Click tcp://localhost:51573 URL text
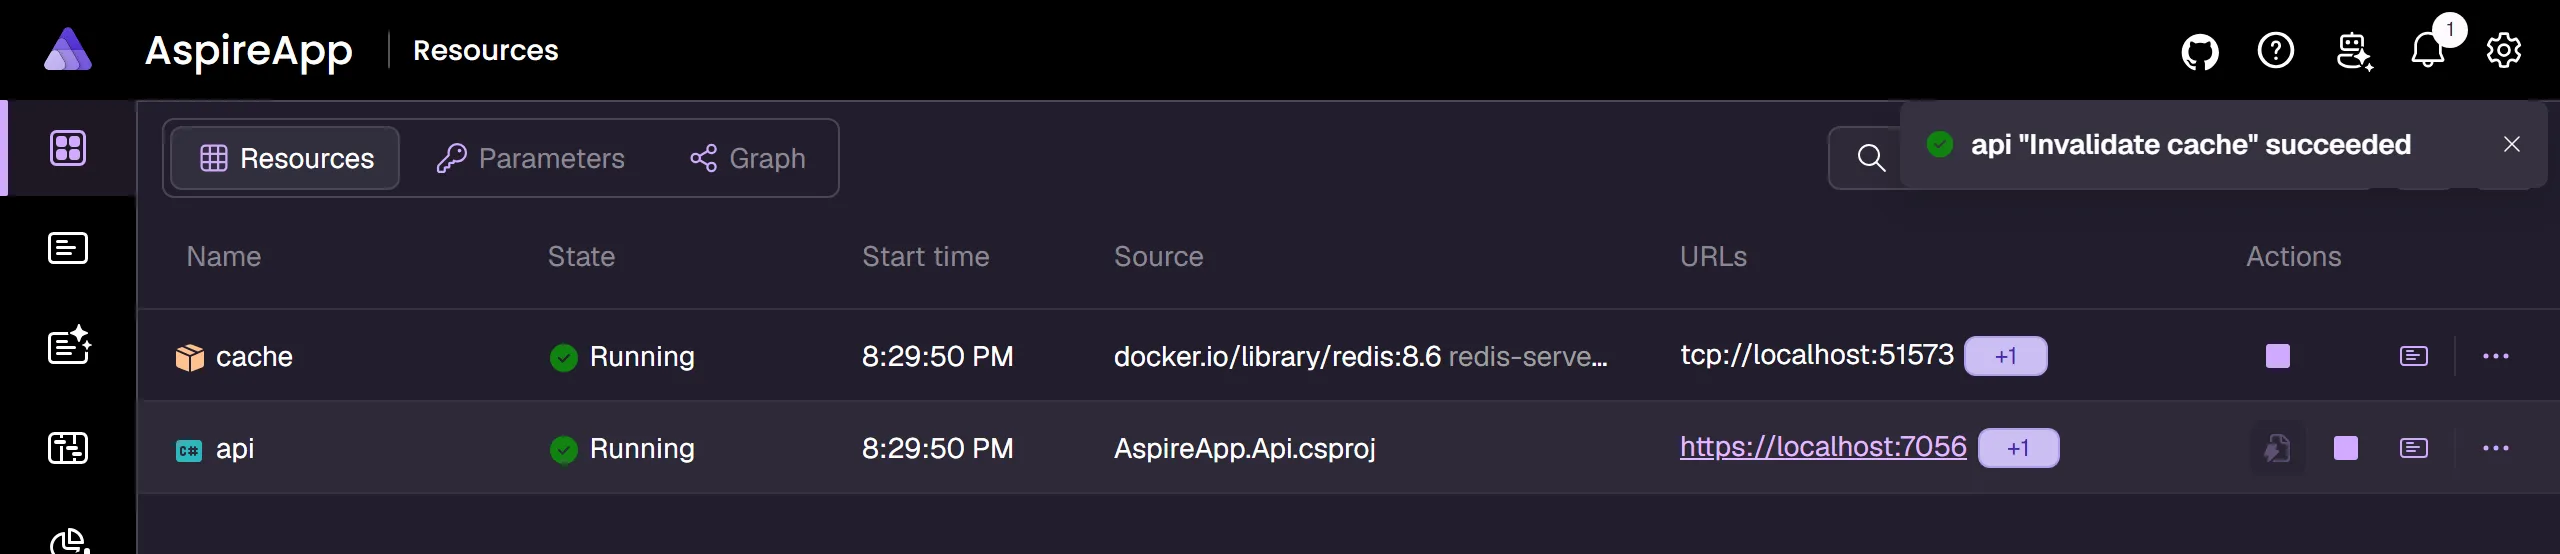 [x=1817, y=354]
